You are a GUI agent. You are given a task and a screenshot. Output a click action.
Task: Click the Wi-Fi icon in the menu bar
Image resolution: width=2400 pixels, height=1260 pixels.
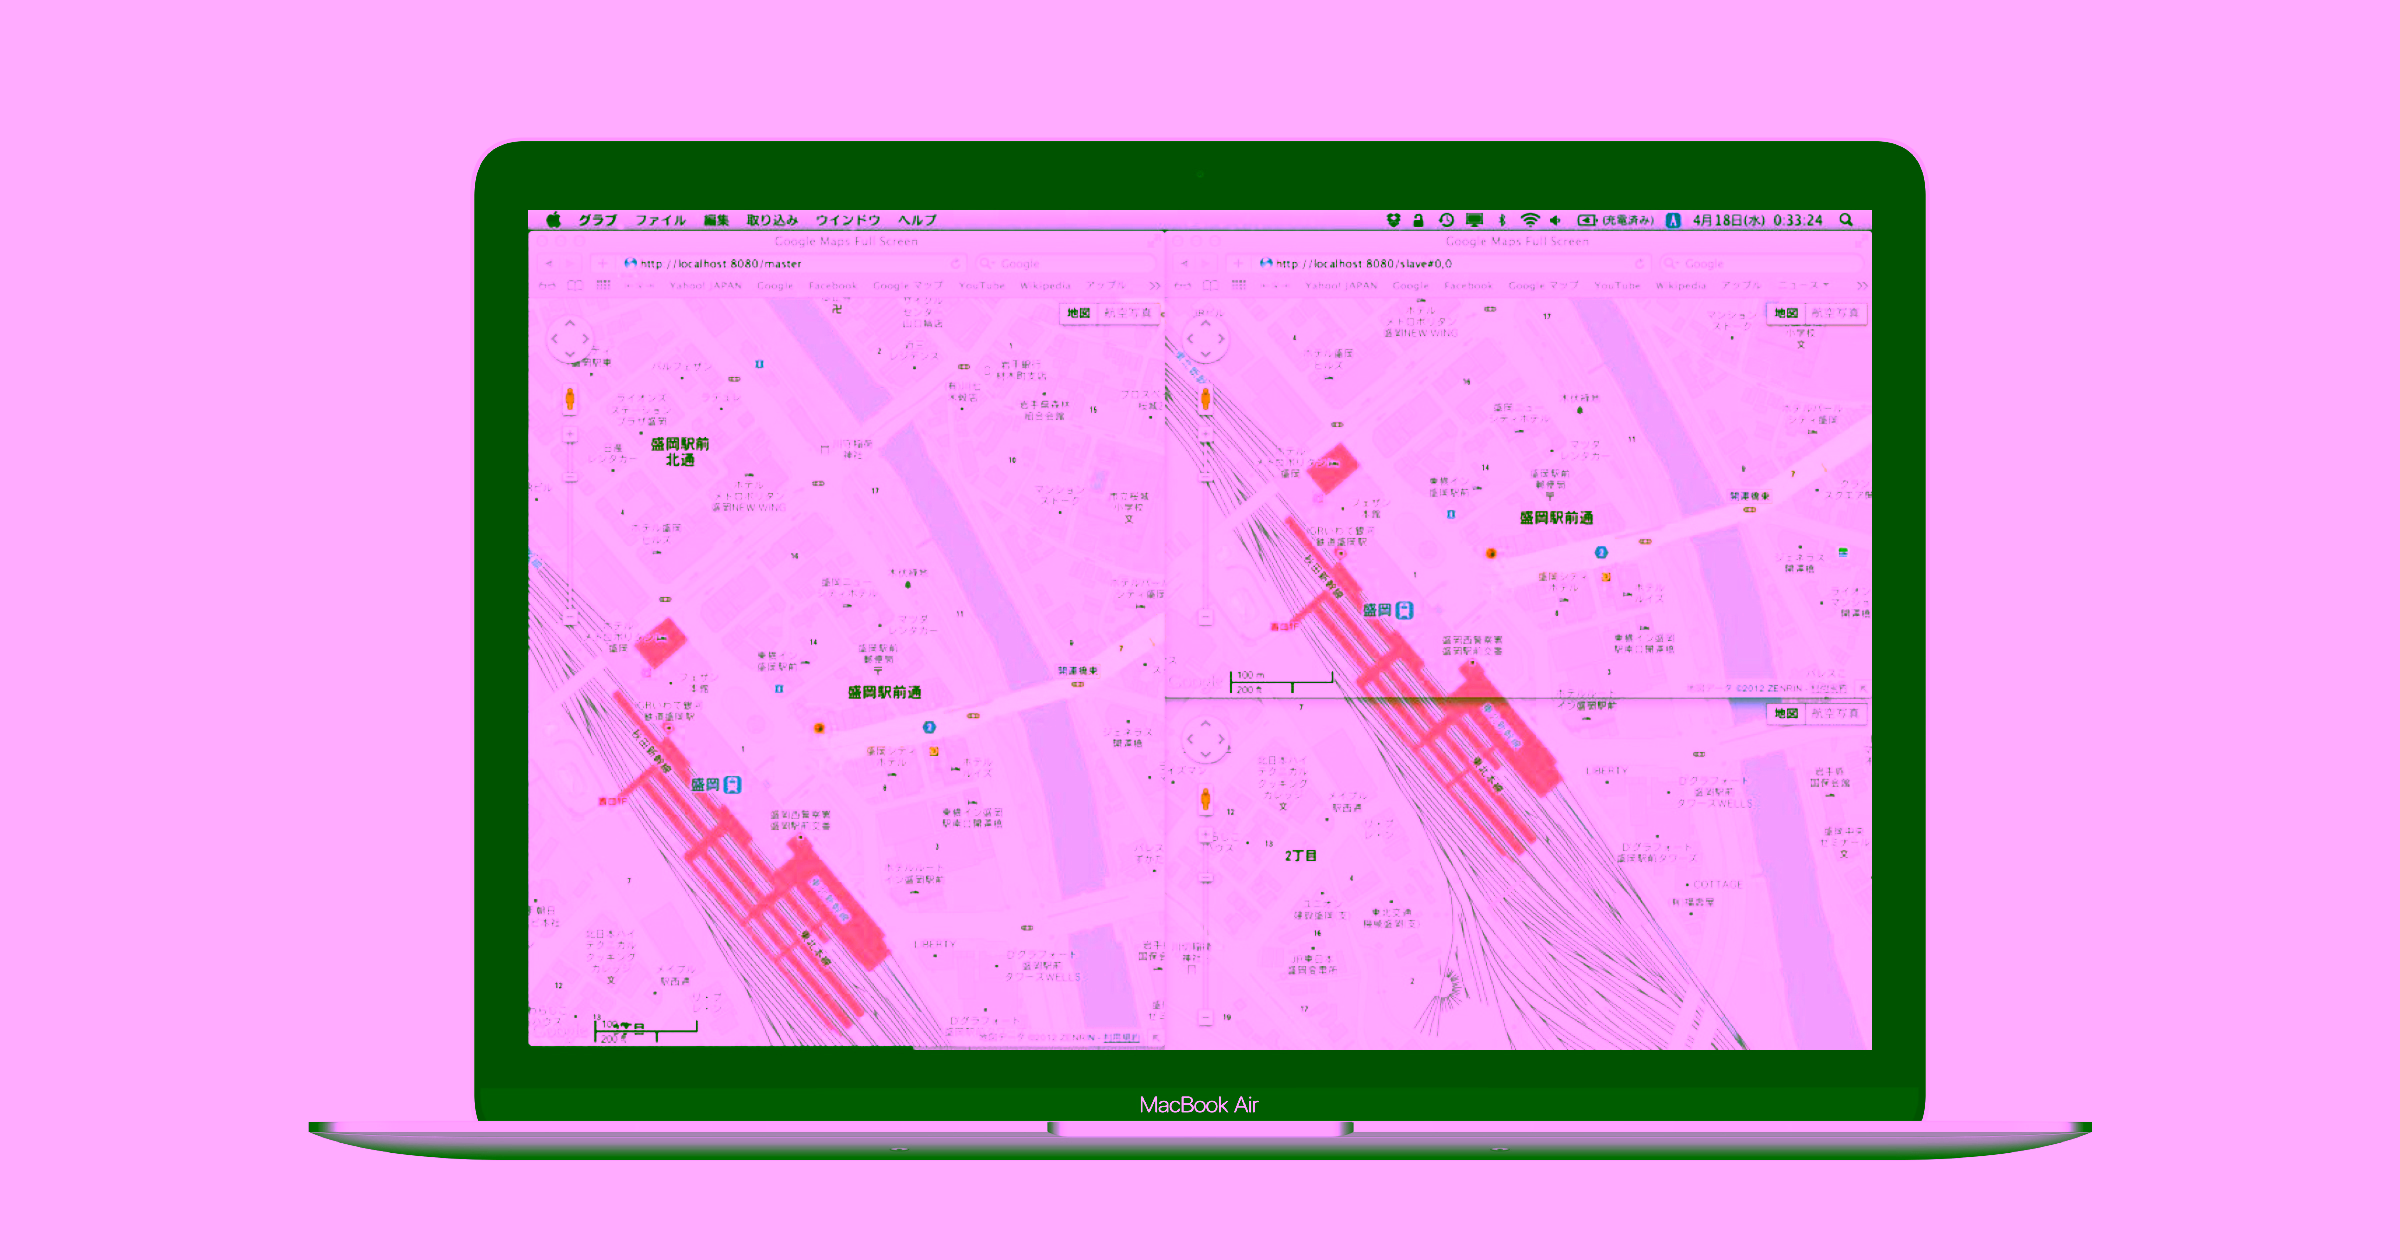1529,220
